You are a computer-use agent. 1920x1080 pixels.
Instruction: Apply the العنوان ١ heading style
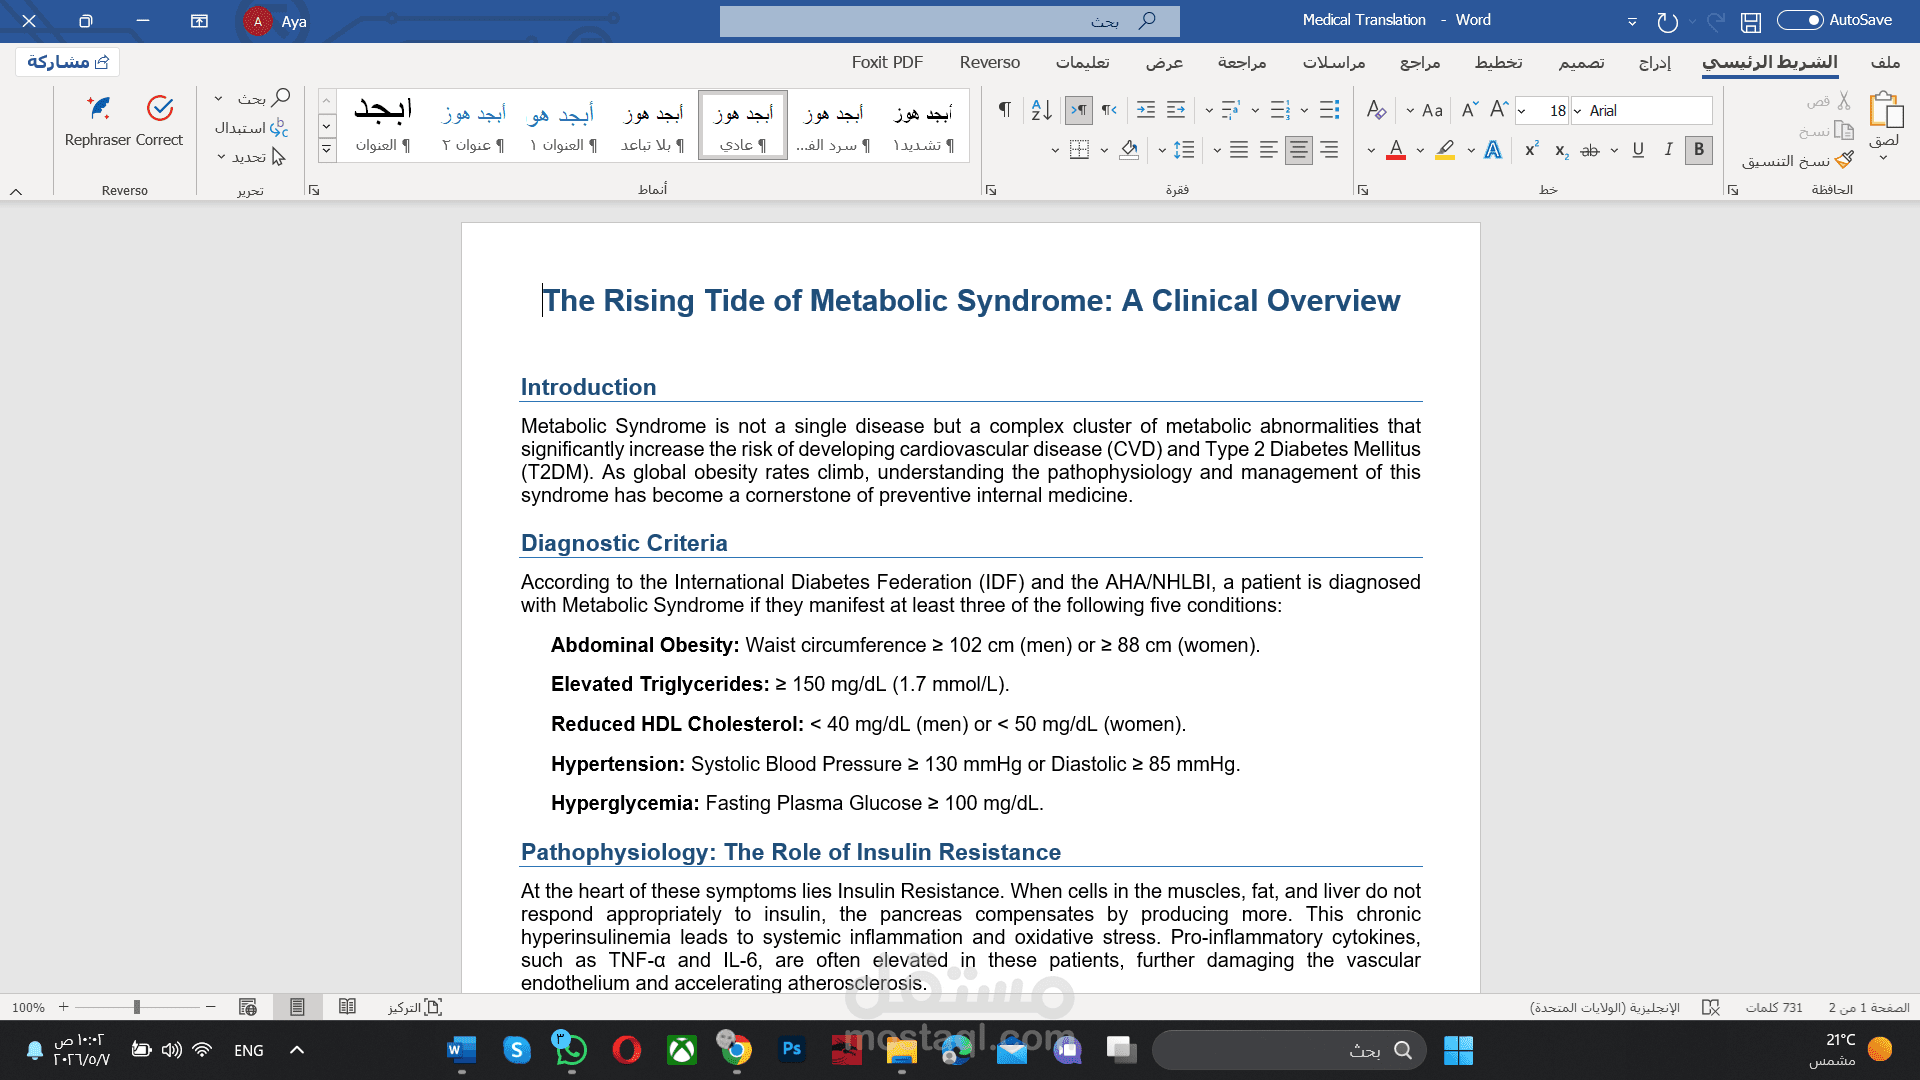564,125
